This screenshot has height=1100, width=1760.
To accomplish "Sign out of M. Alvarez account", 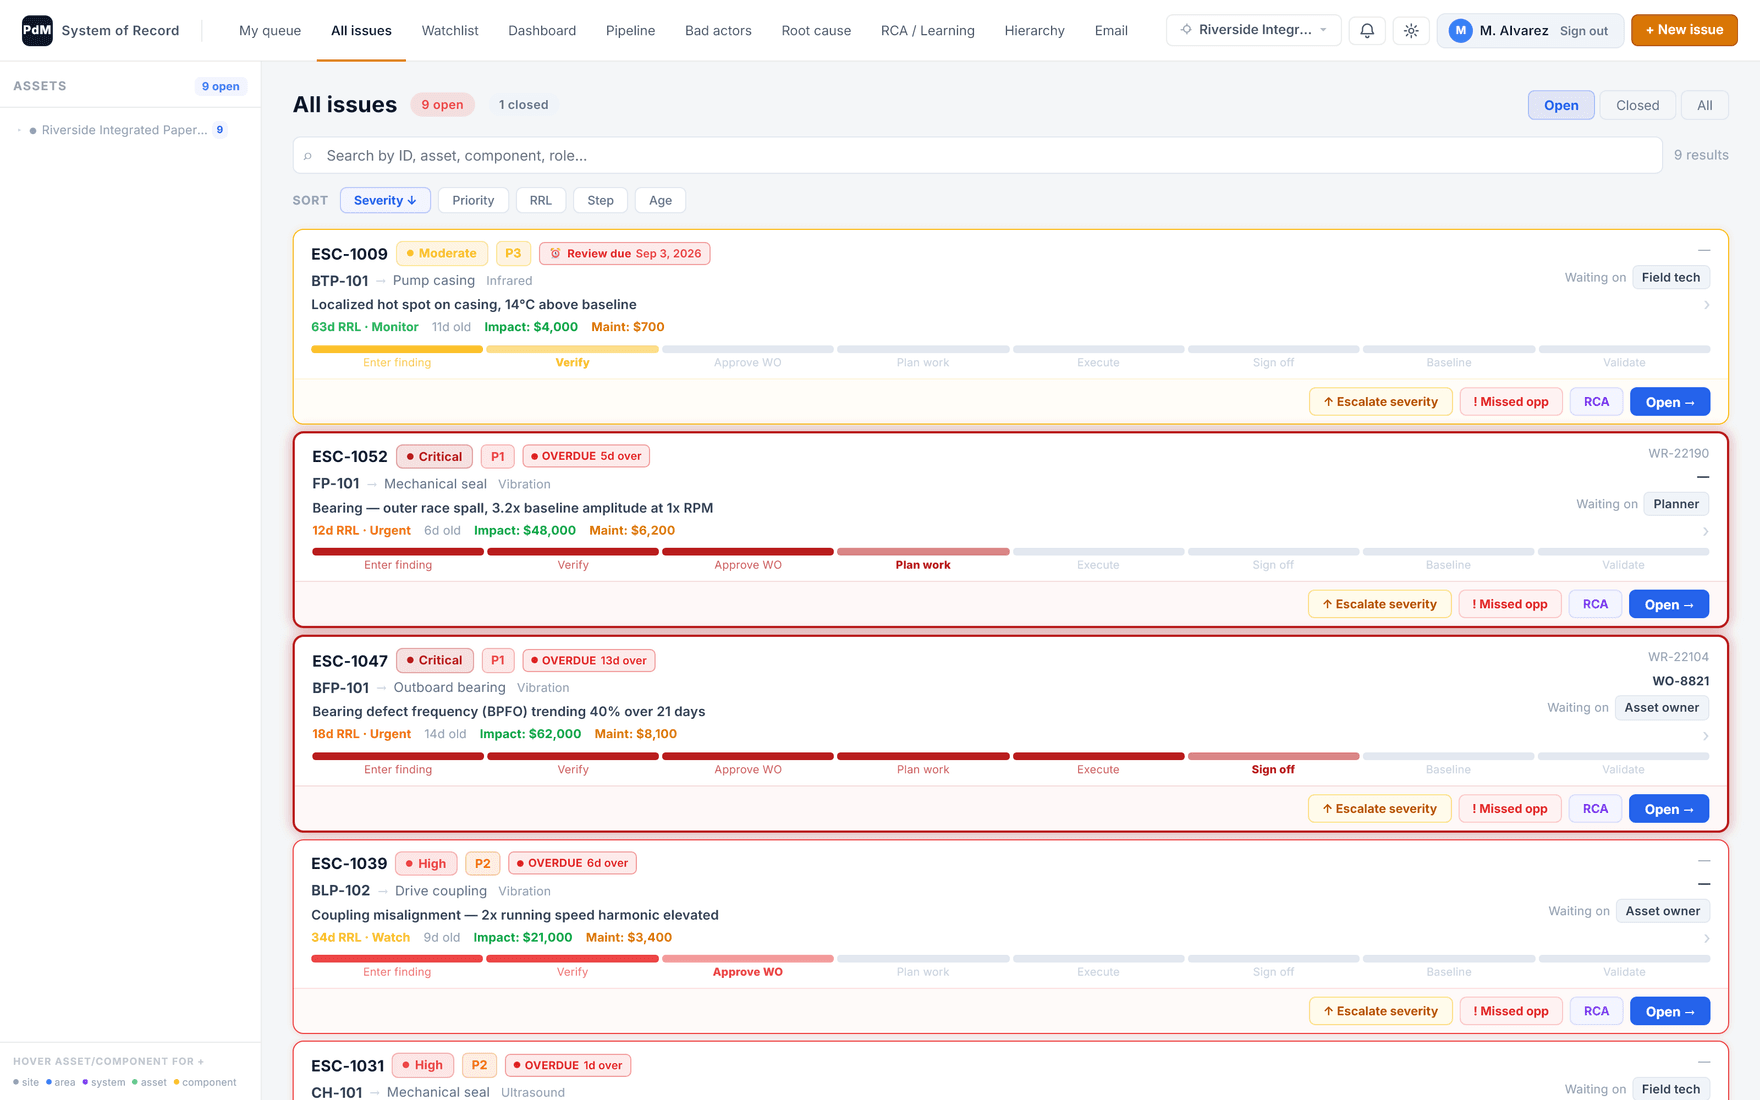I will pos(1584,31).
